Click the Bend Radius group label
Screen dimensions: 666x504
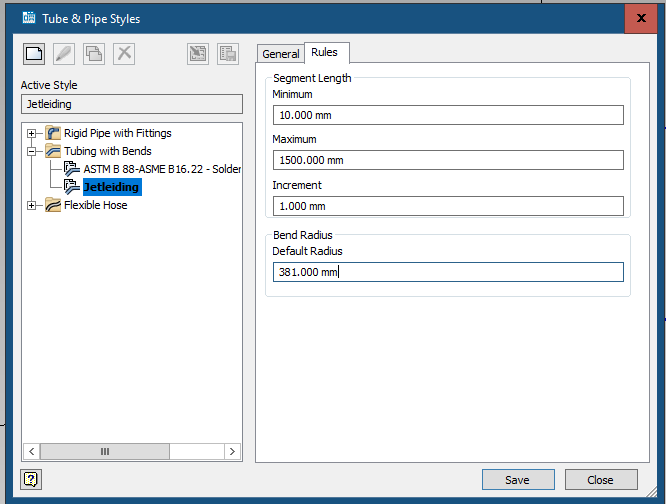tap(303, 235)
